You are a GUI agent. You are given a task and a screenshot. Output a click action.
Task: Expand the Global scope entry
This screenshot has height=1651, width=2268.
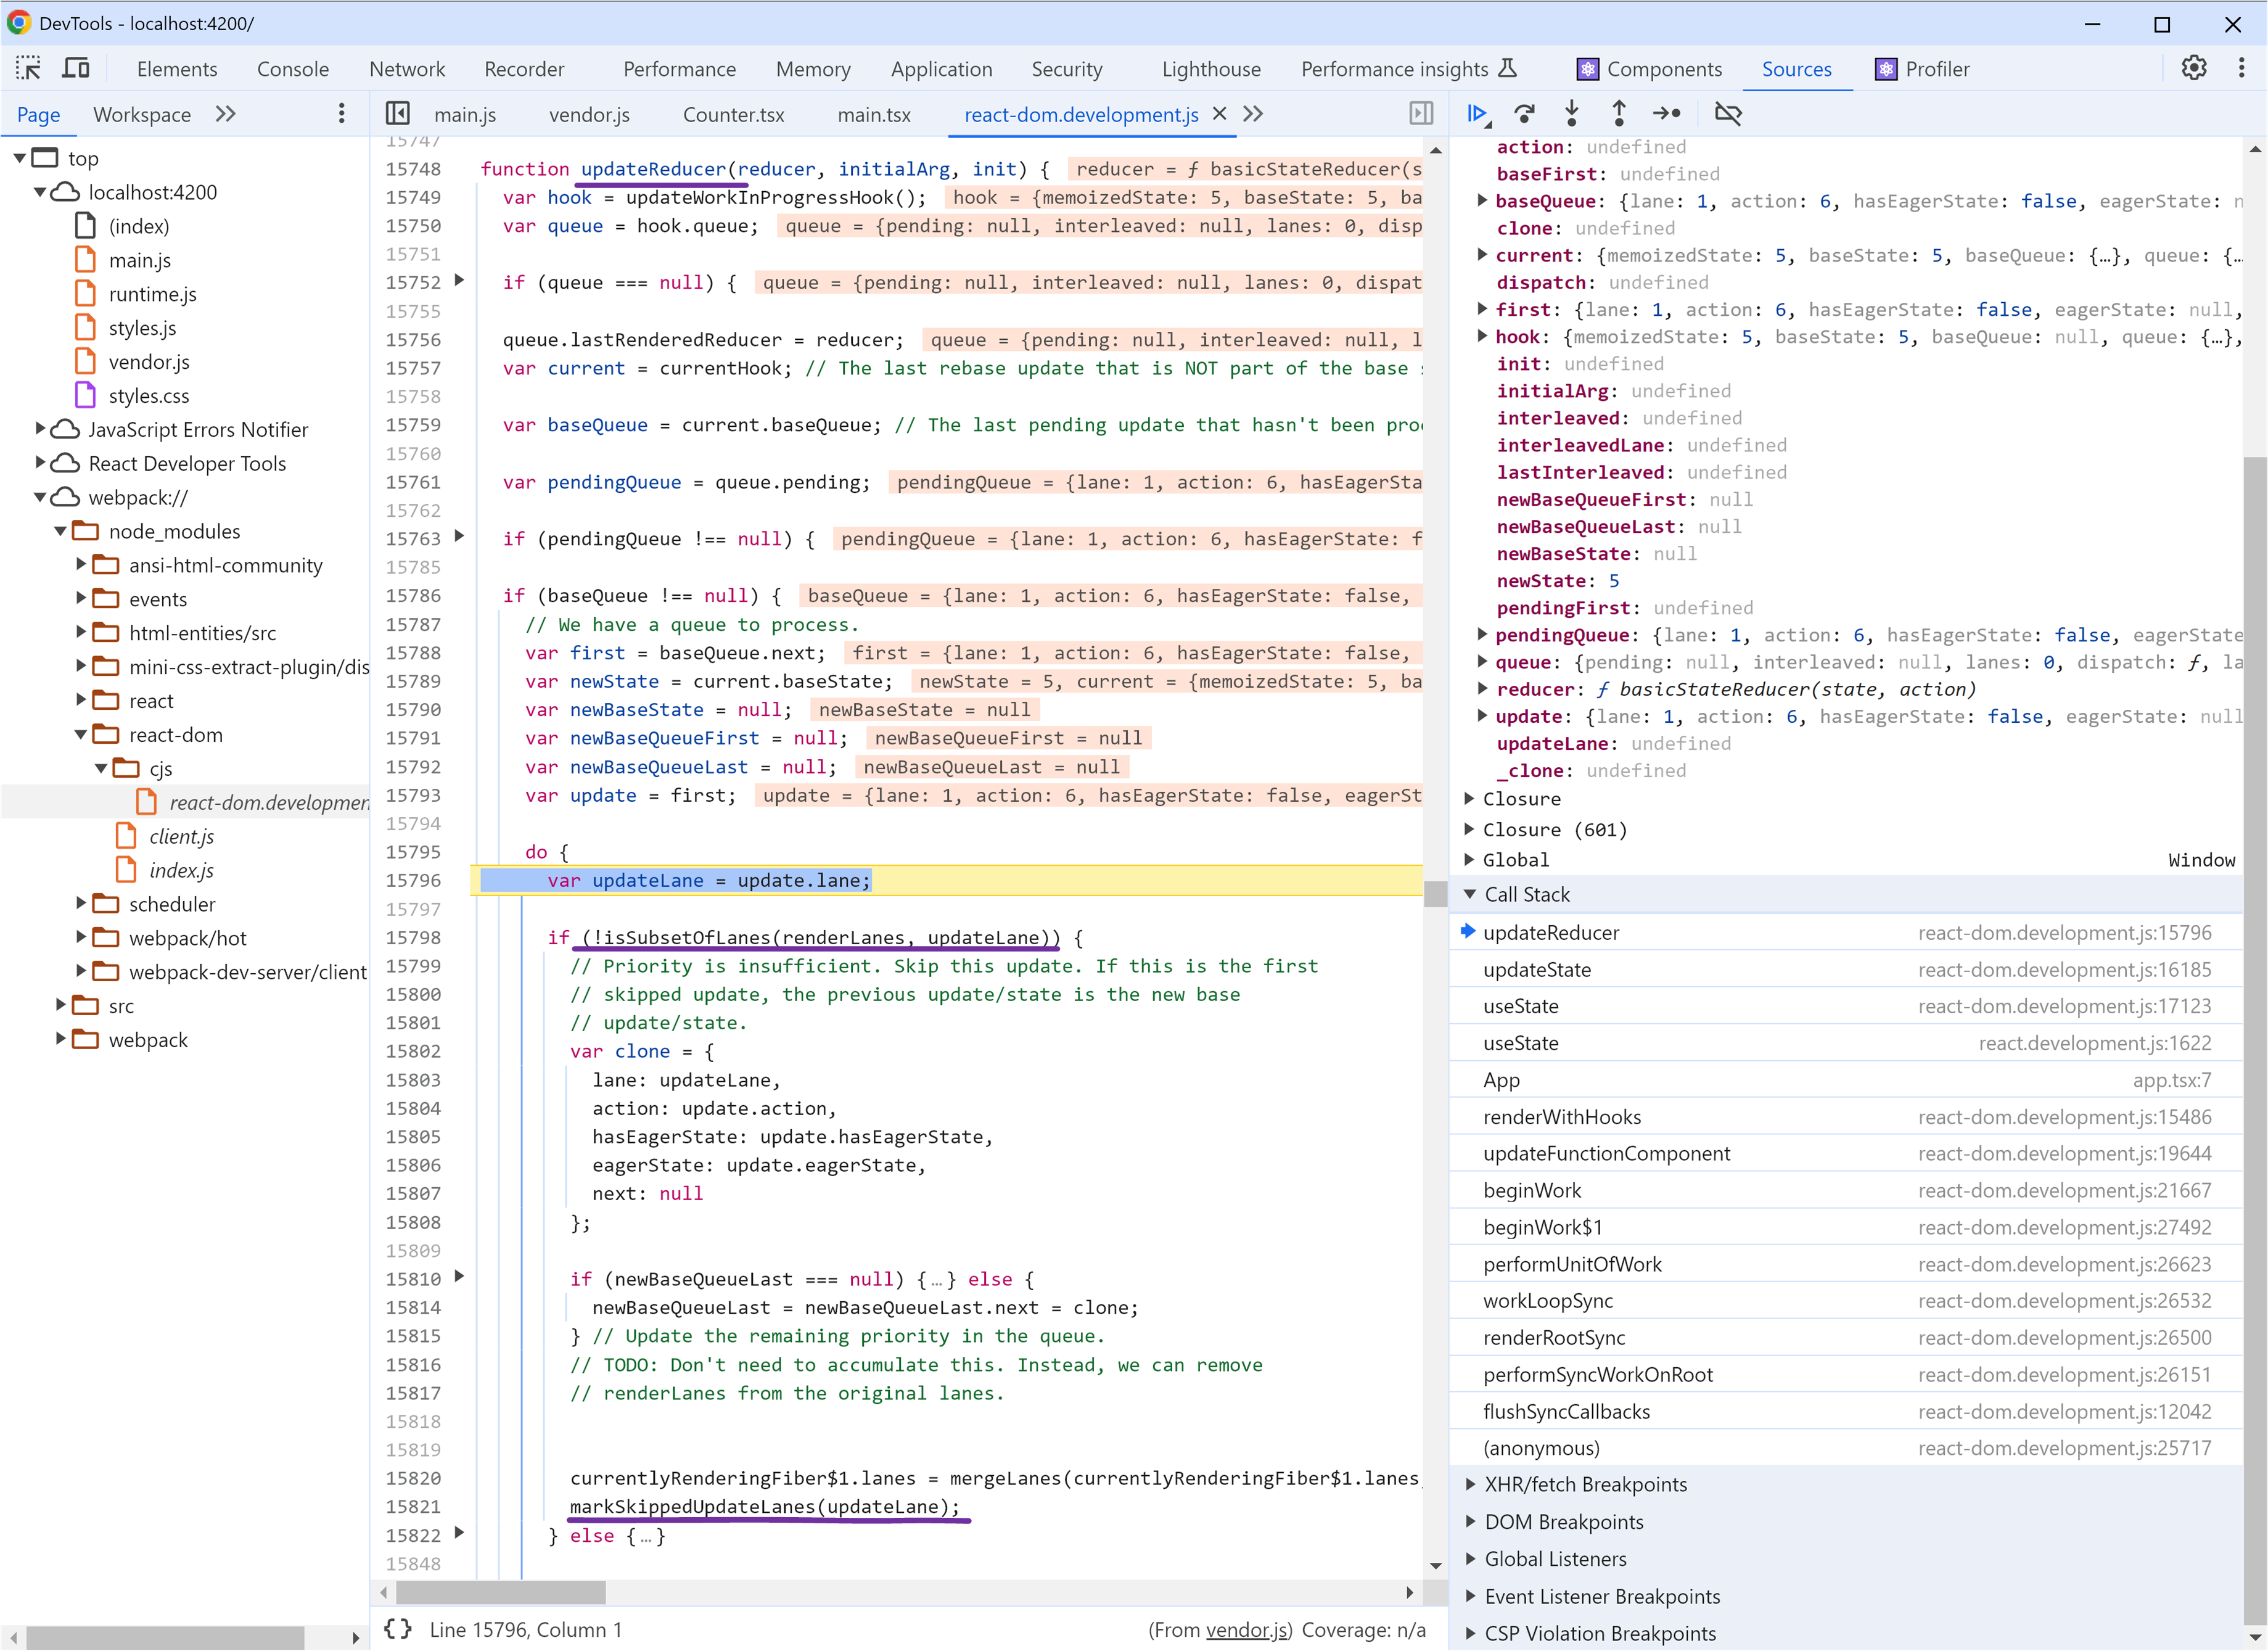(1469, 859)
